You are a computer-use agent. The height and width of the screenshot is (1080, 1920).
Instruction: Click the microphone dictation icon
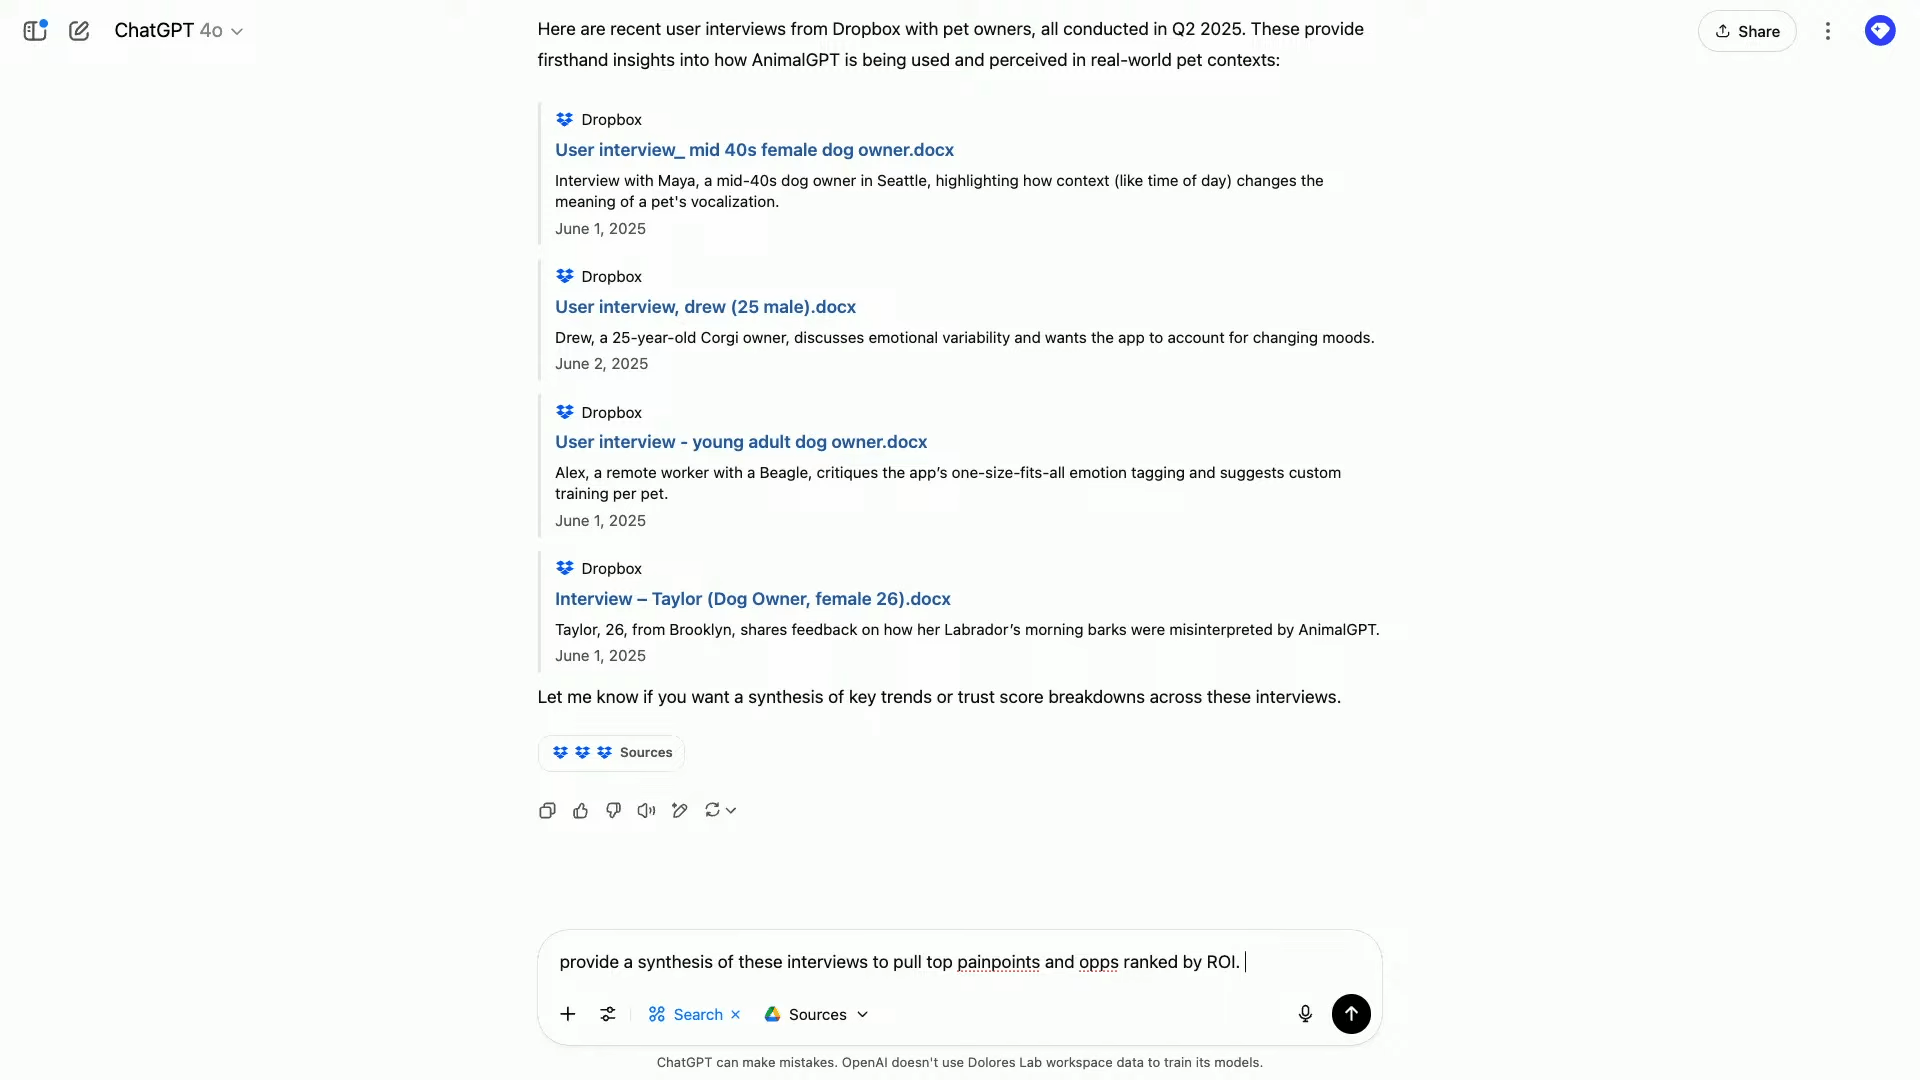1305,1014
